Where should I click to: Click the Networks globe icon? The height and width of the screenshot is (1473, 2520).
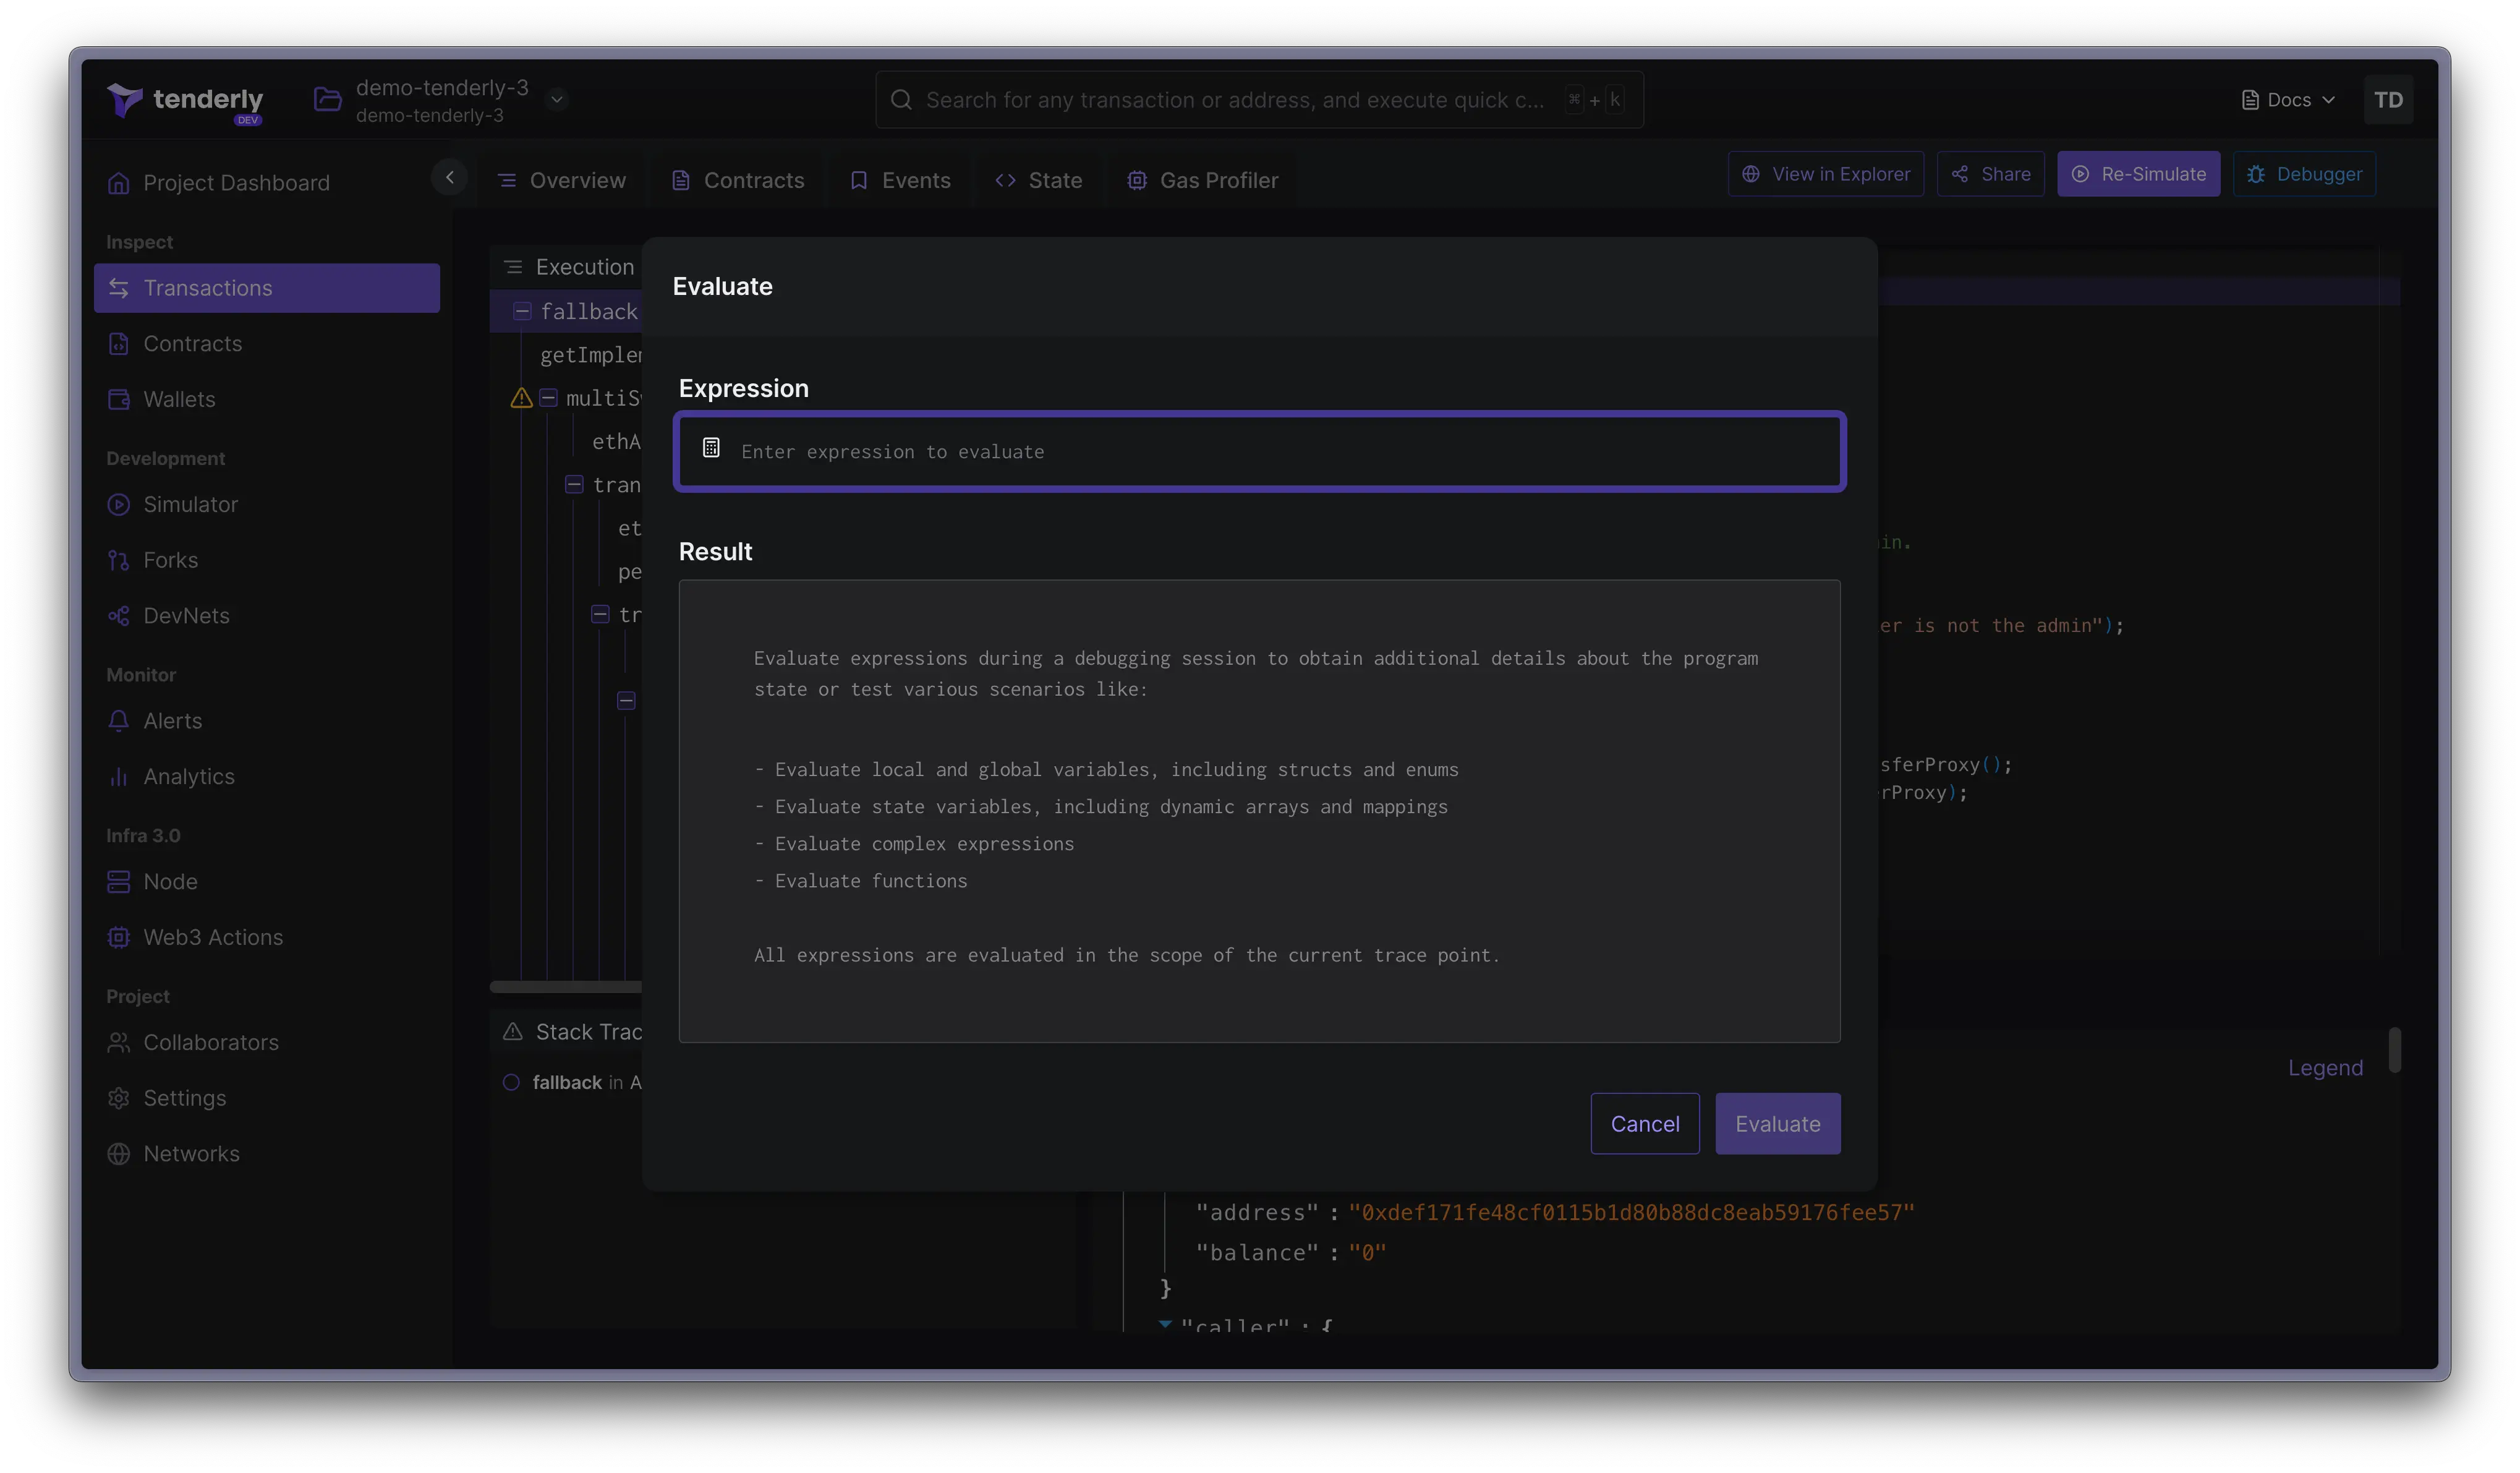pyautogui.click(x=119, y=1154)
